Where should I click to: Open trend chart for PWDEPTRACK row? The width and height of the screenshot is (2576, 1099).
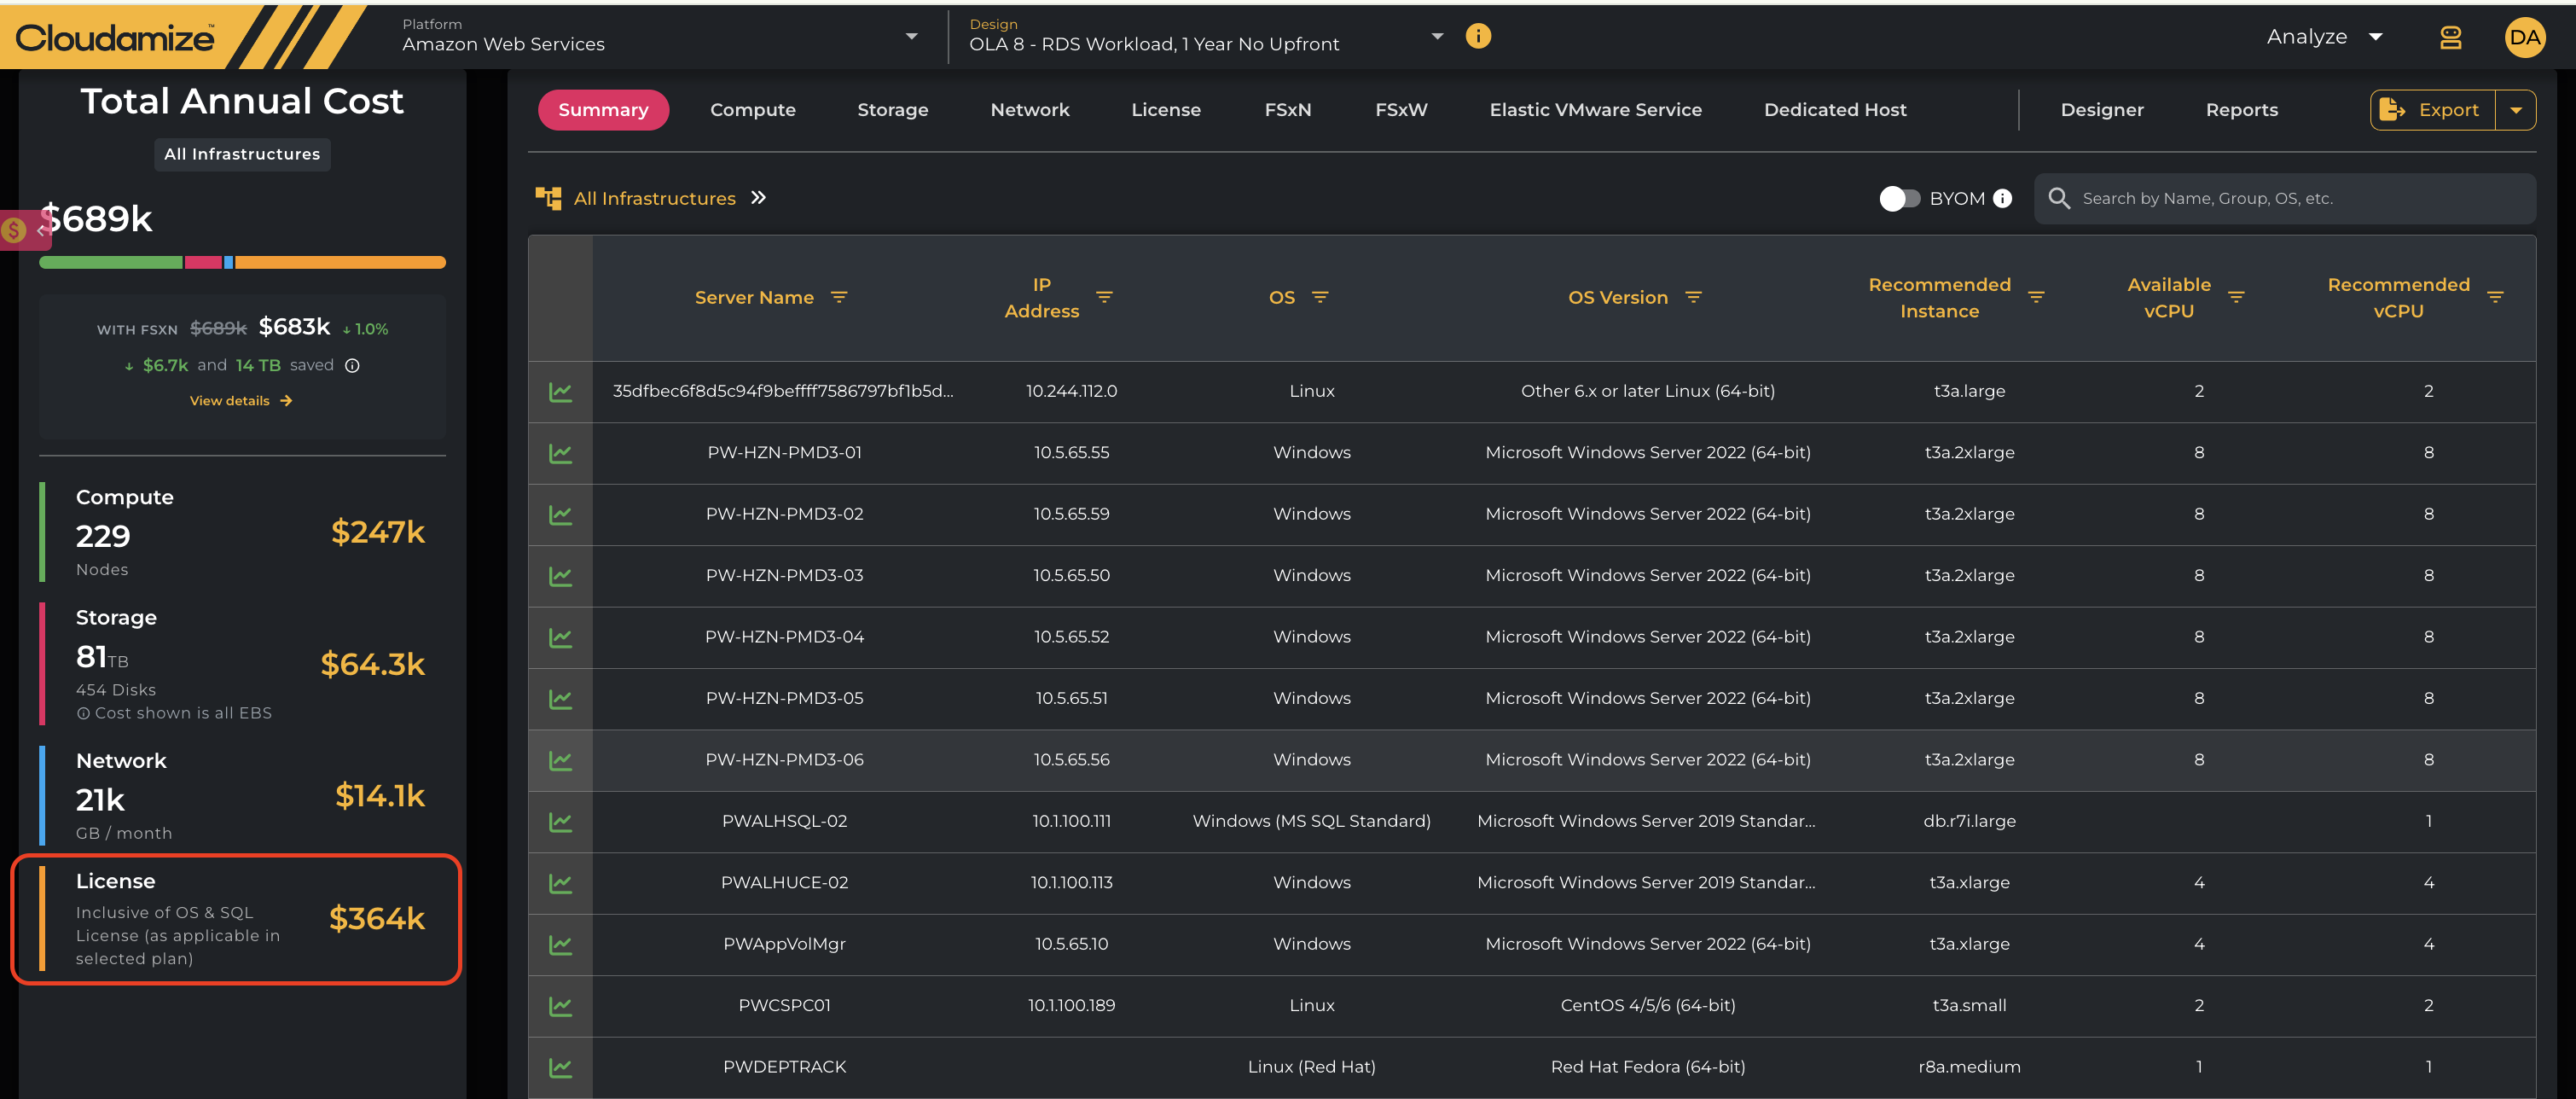tap(560, 1067)
